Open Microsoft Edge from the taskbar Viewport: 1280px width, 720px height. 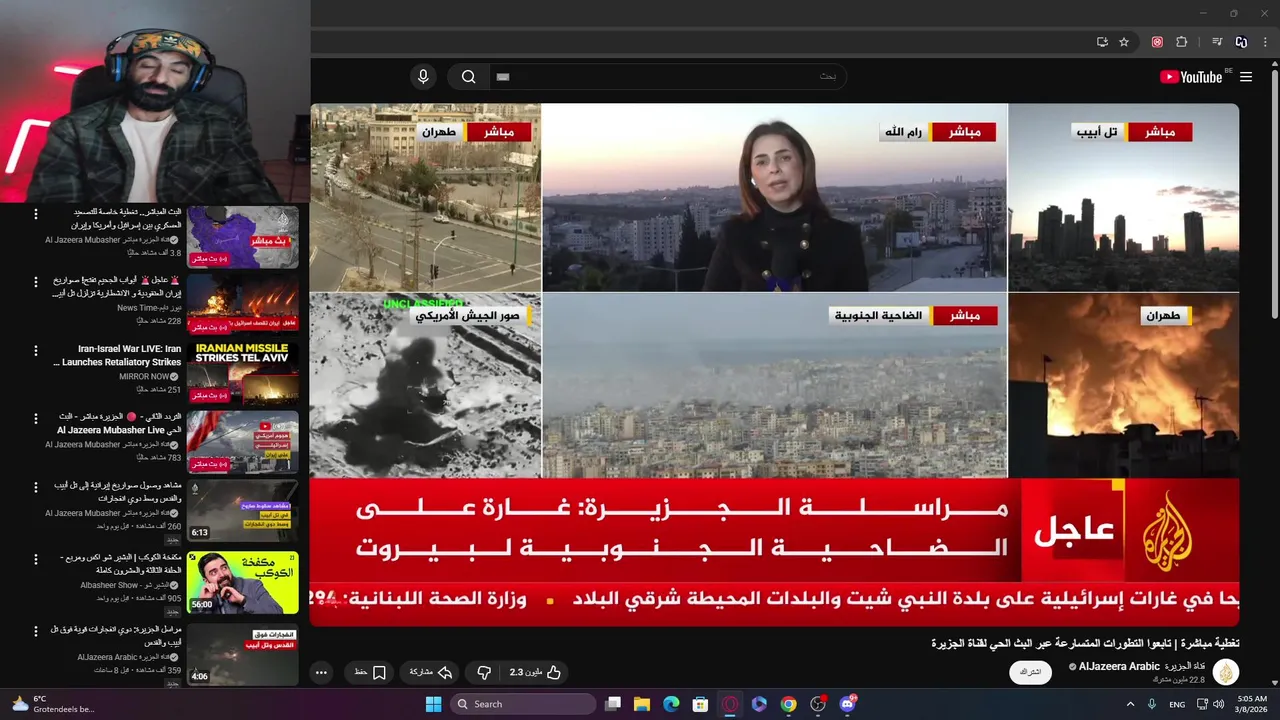[671, 704]
